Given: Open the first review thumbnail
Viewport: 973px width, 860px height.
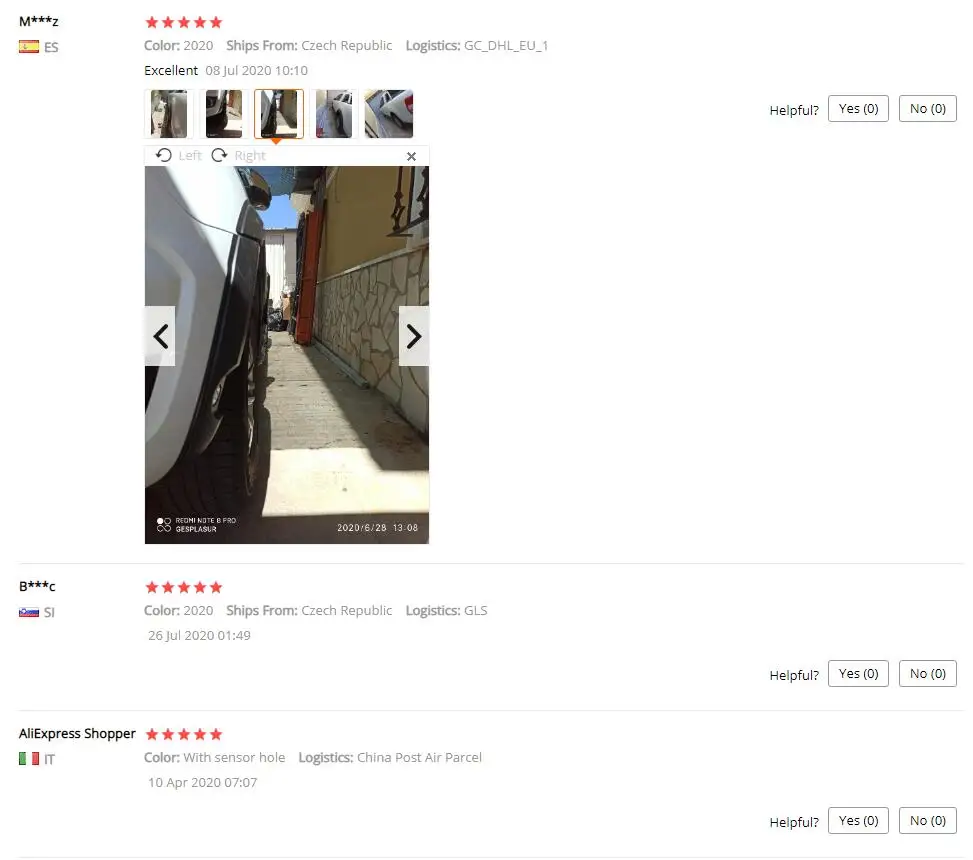Looking at the screenshot, I should [169, 114].
